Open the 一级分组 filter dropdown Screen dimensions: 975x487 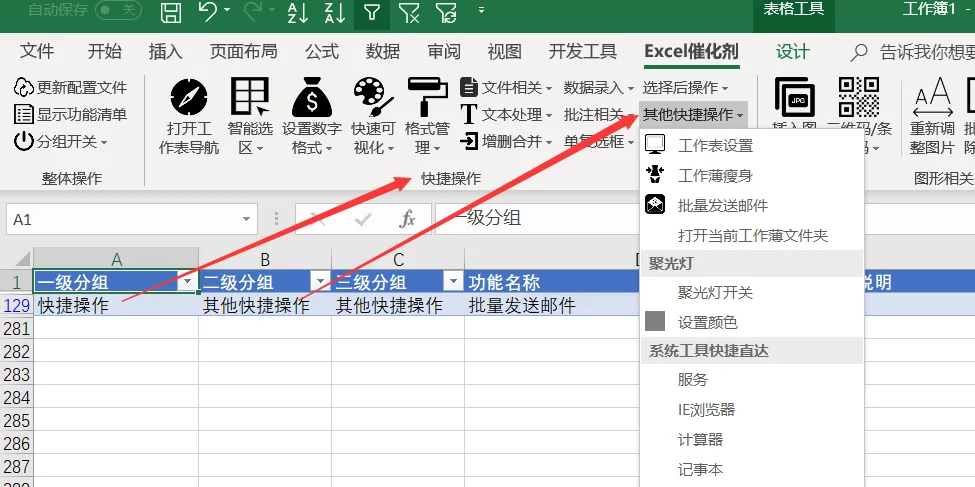pyautogui.click(x=187, y=282)
